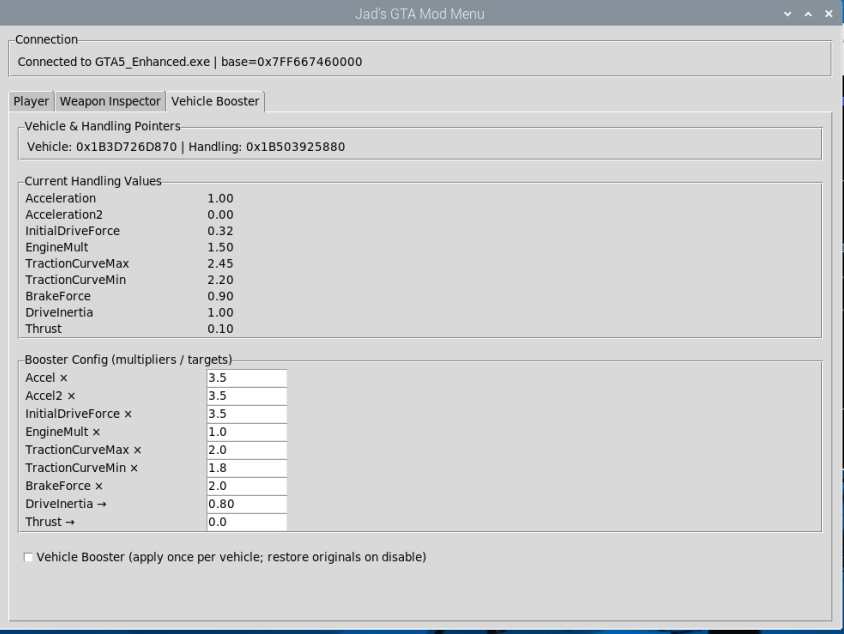Click the Acceleration value in Current Handling Values

[218, 198]
